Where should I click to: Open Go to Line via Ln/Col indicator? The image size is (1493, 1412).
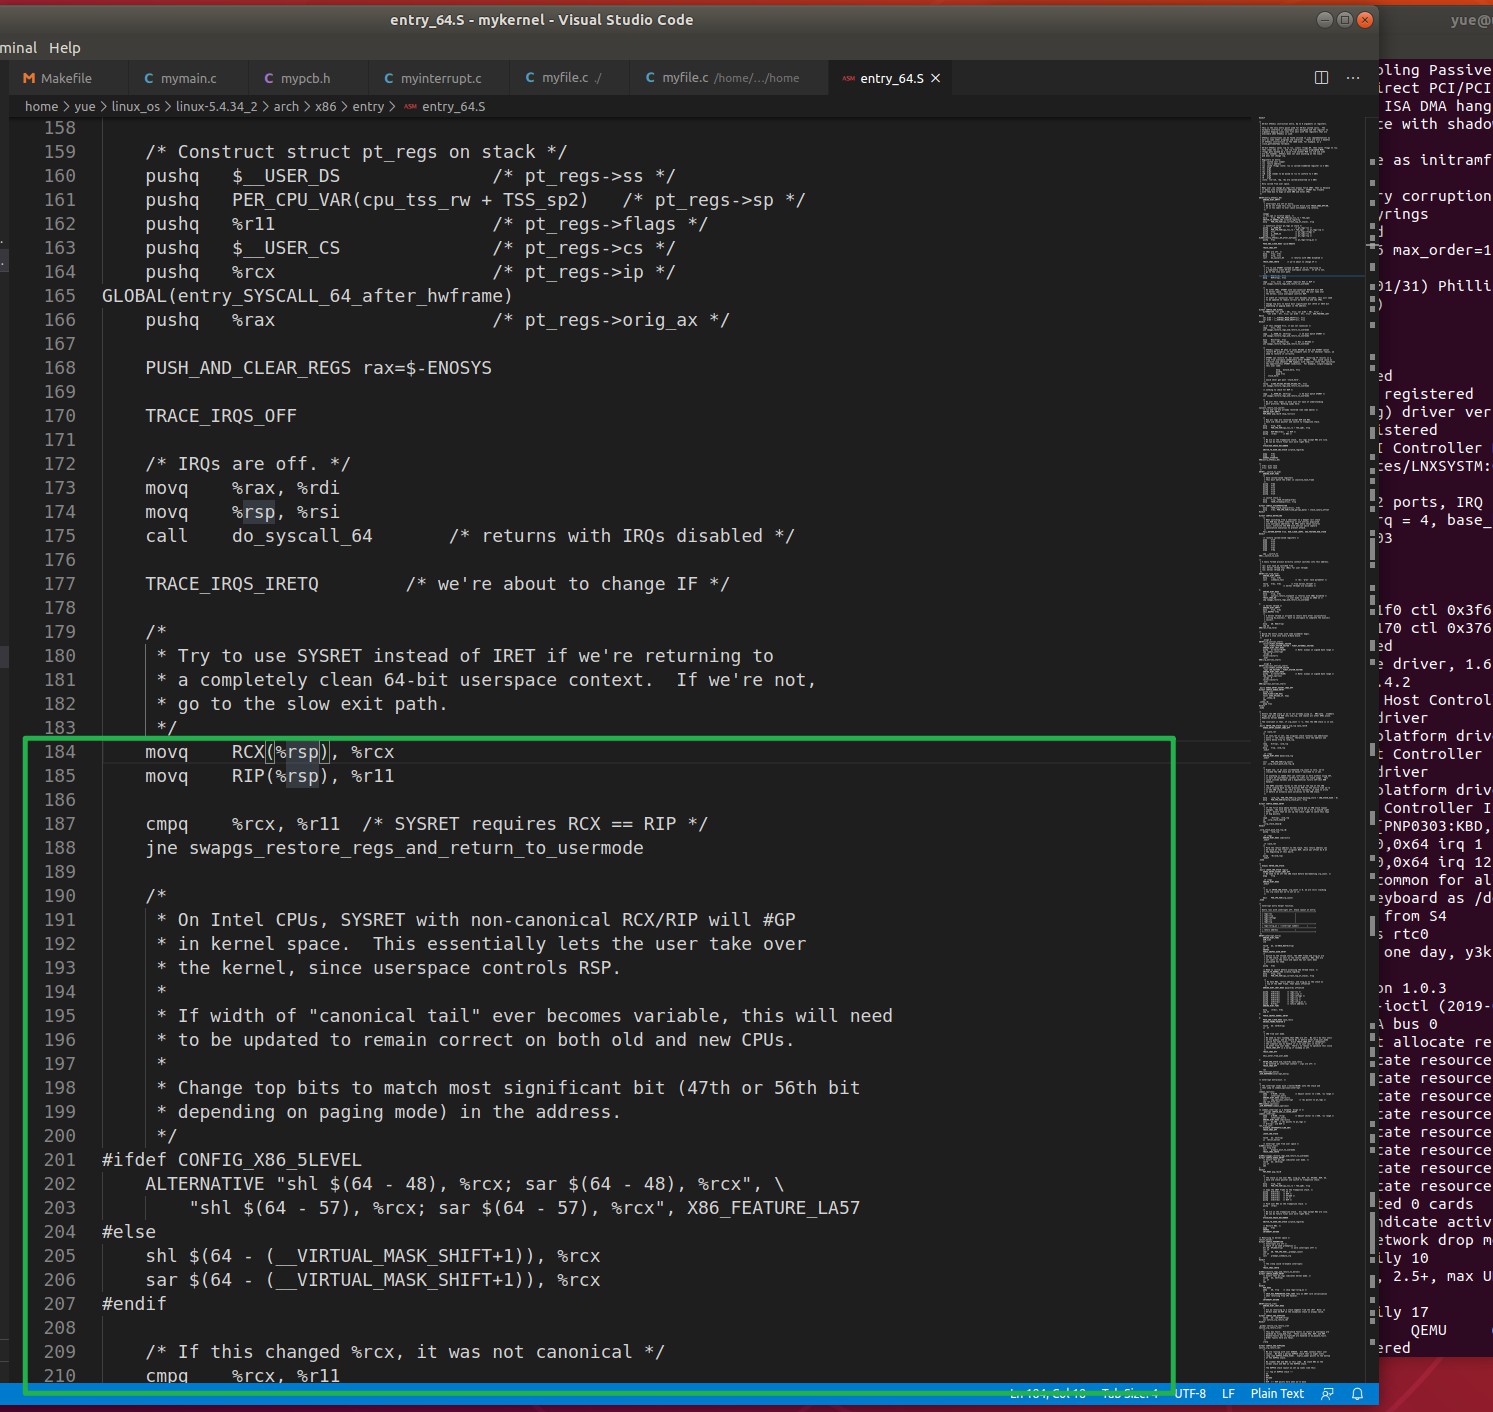[x=1047, y=1393]
